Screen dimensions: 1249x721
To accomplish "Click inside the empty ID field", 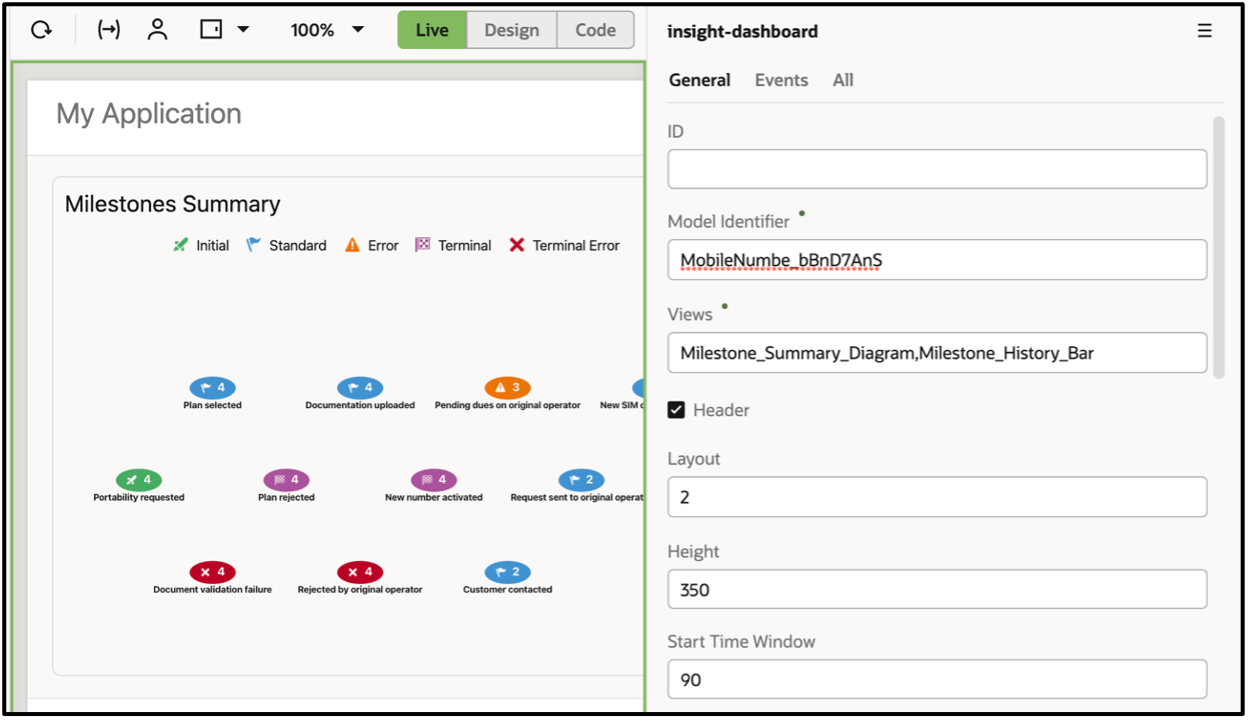I will tap(937, 168).
